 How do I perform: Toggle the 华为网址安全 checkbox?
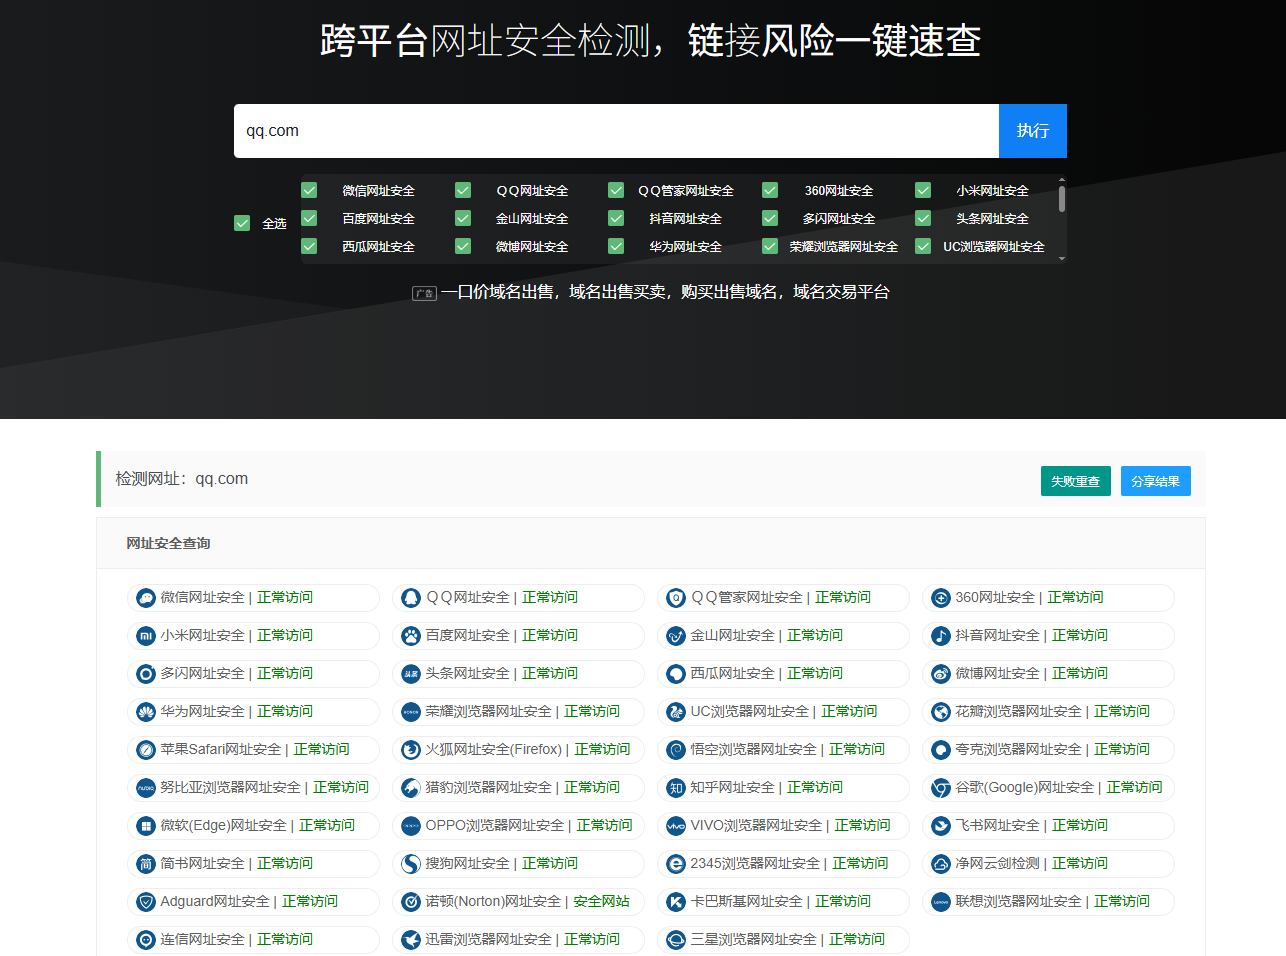(616, 246)
